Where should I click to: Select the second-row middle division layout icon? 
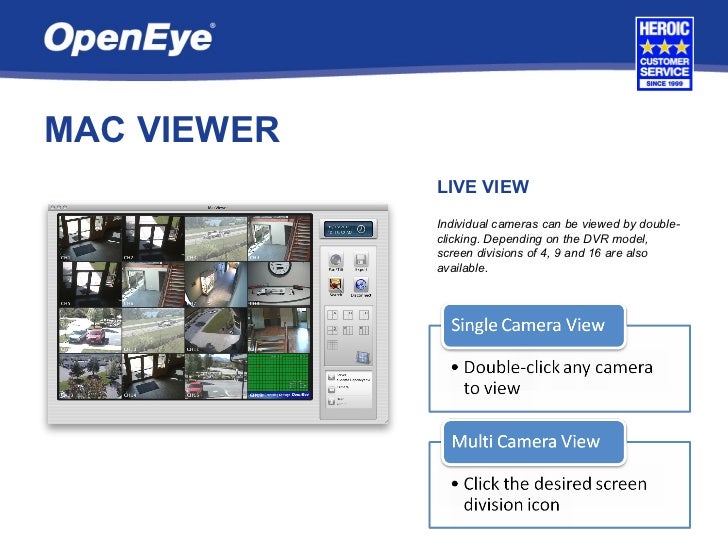(x=348, y=330)
